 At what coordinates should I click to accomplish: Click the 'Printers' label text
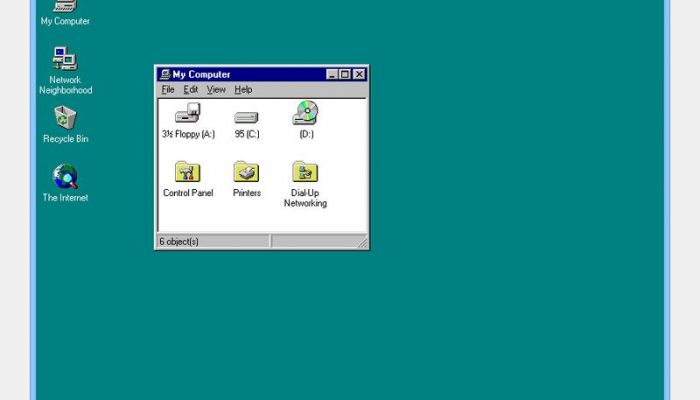click(246, 193)
